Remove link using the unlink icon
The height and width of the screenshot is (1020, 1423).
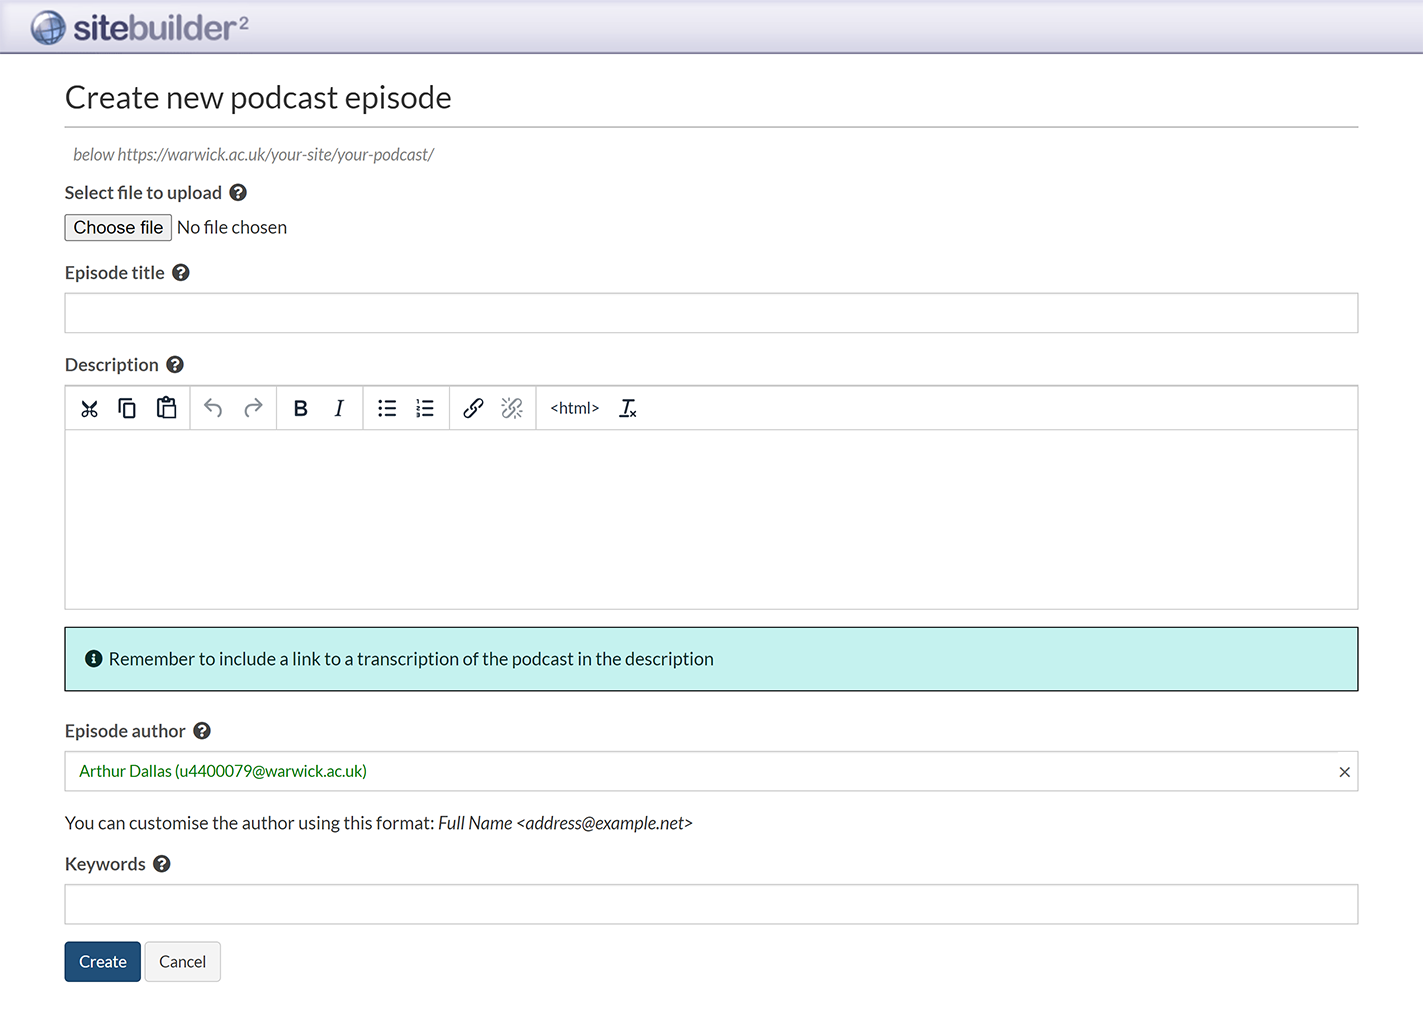pyautogui.click(x=512, y=408)
